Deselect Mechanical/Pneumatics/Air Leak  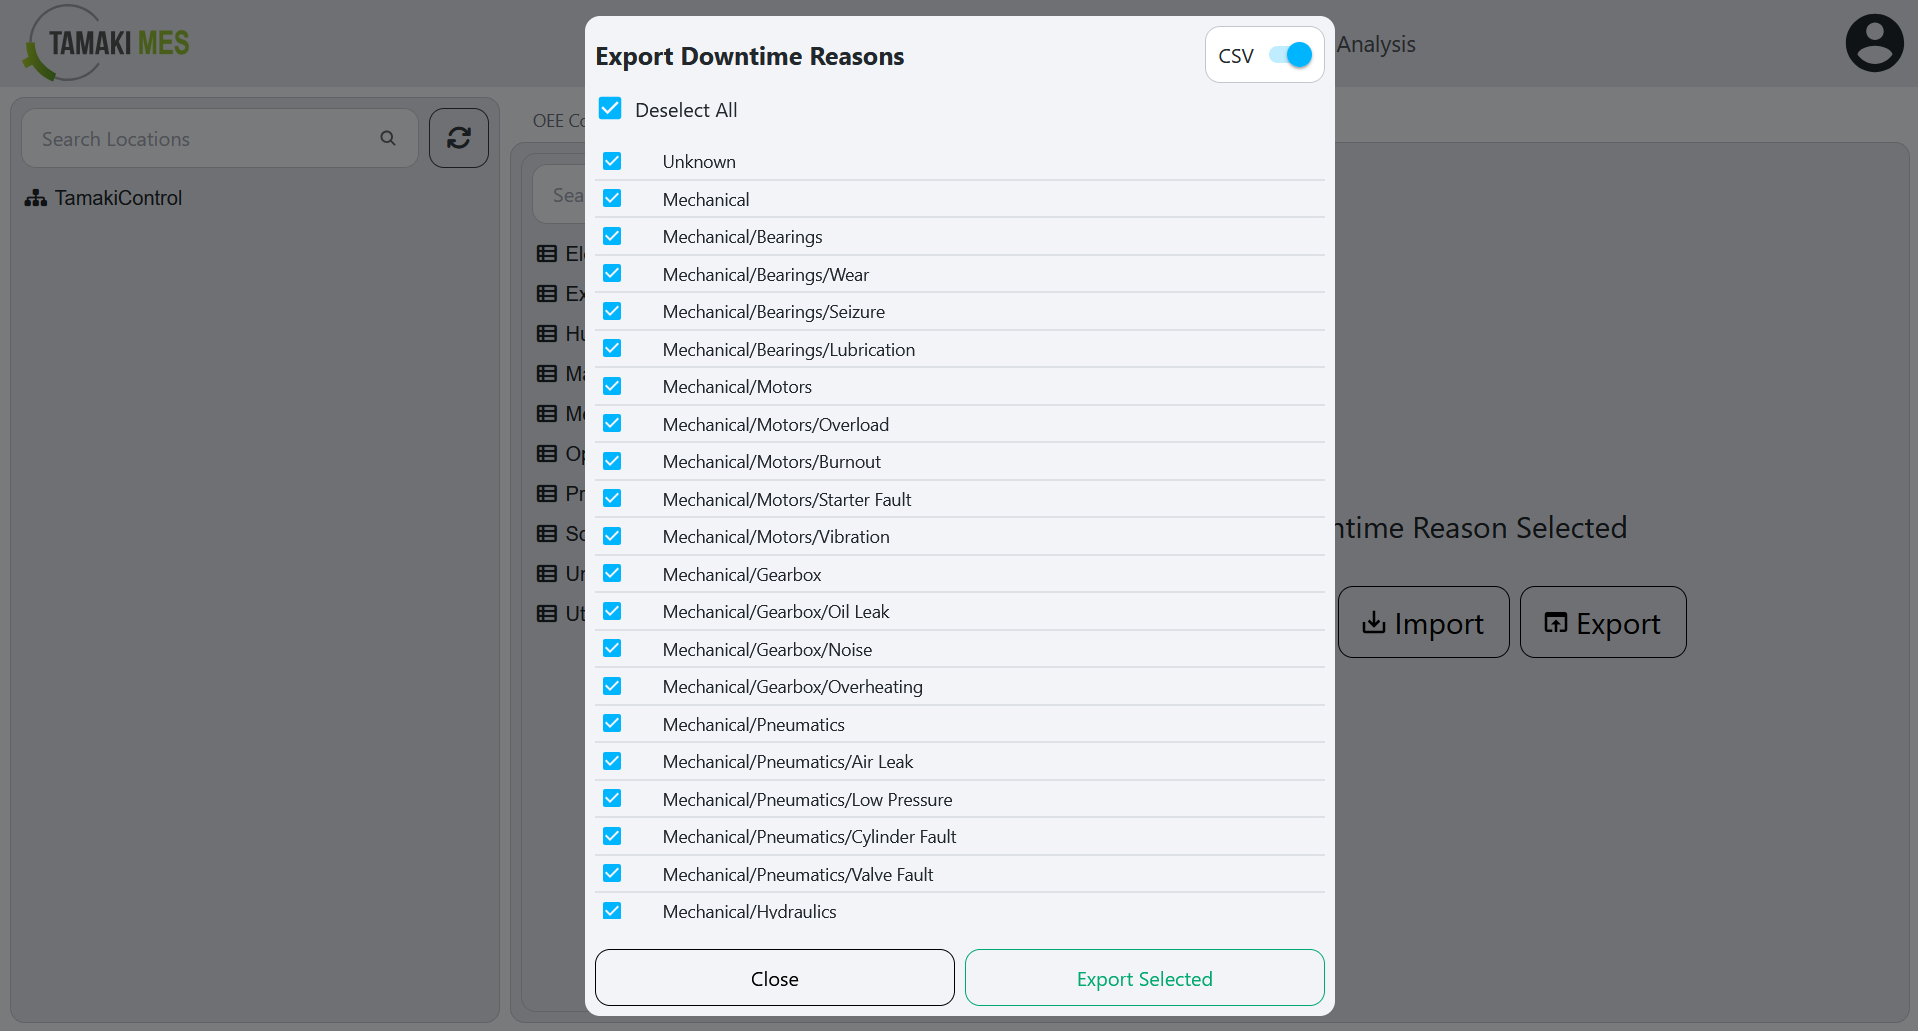[612, 760]
